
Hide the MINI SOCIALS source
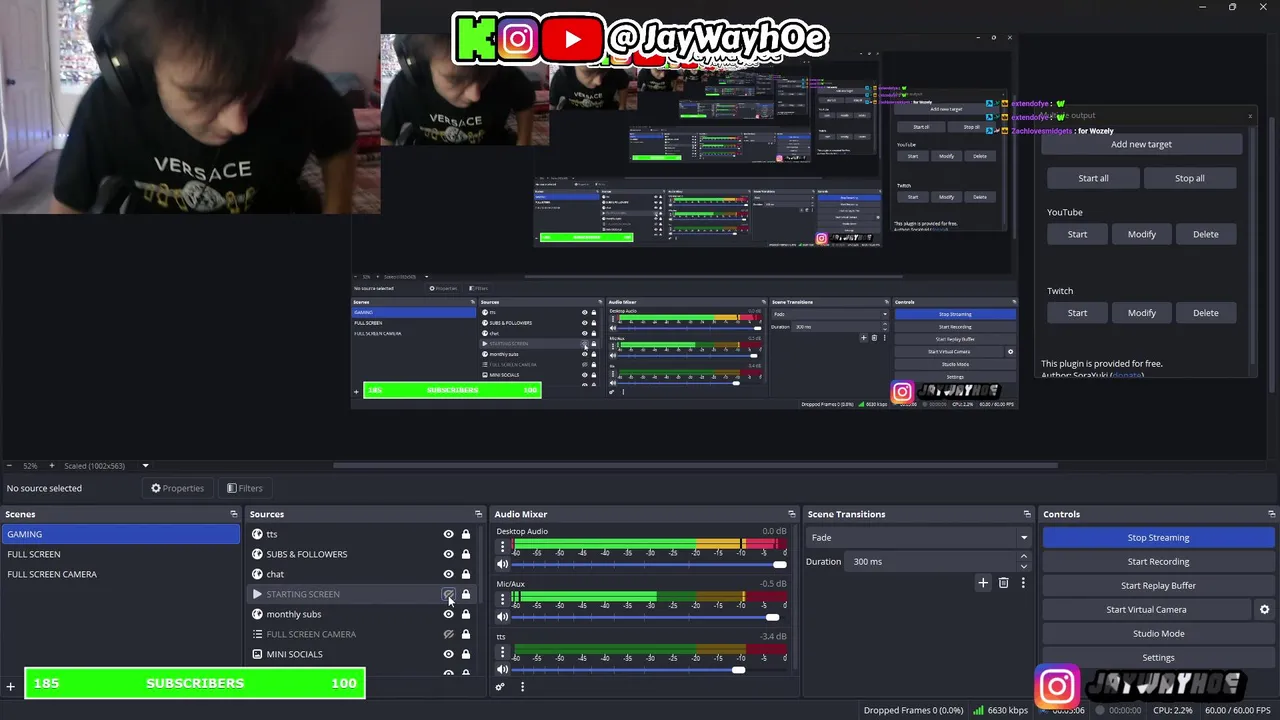448,654
